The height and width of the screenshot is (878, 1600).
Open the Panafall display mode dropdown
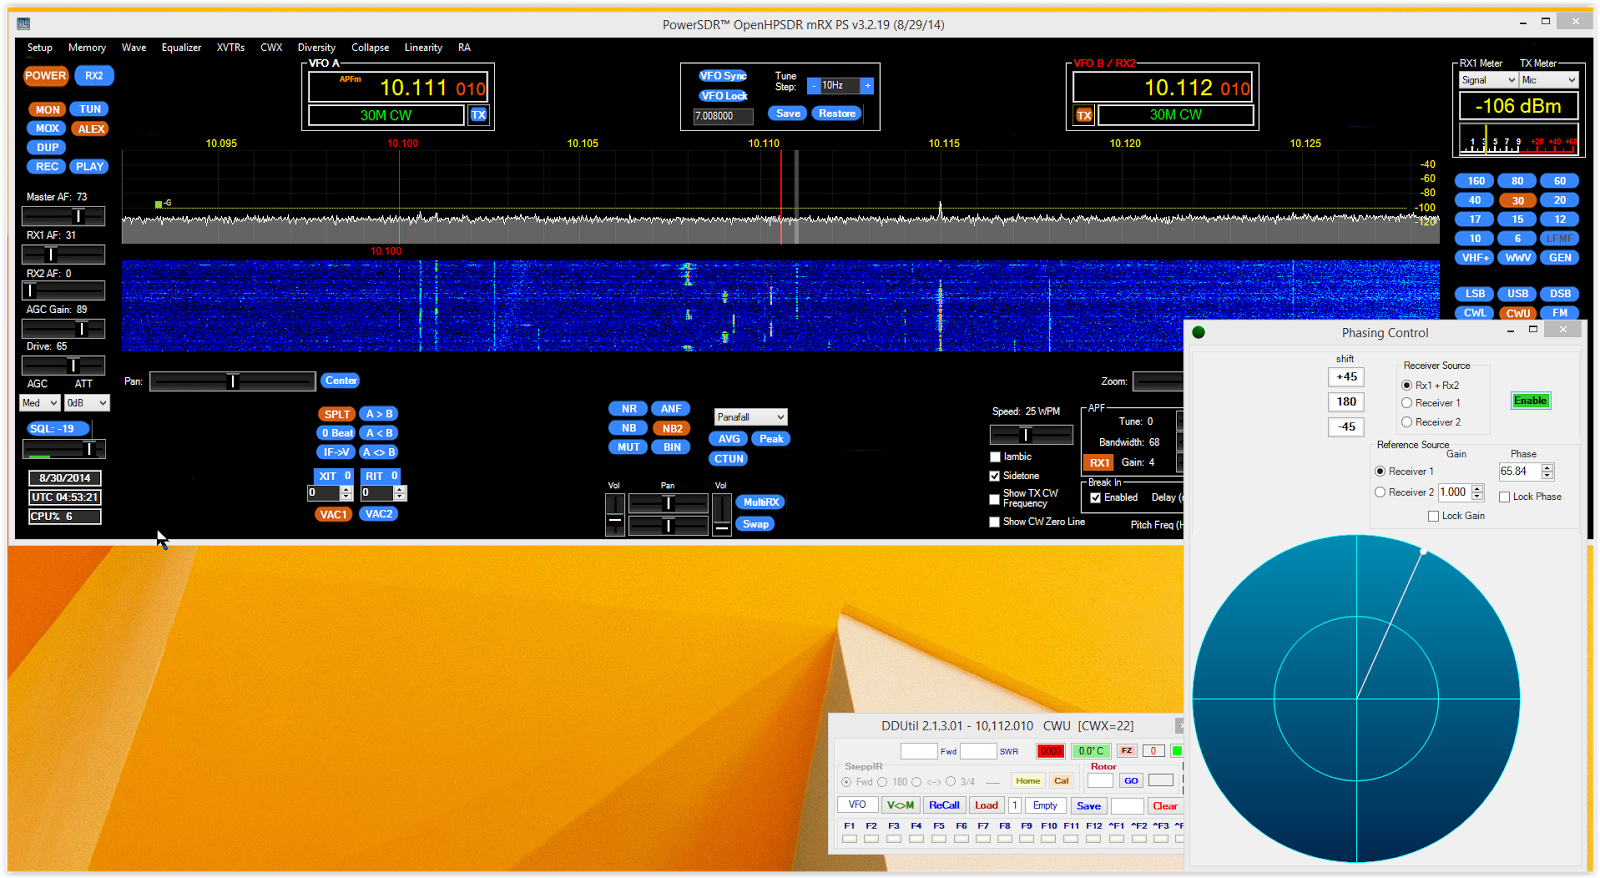click(751, 417)
